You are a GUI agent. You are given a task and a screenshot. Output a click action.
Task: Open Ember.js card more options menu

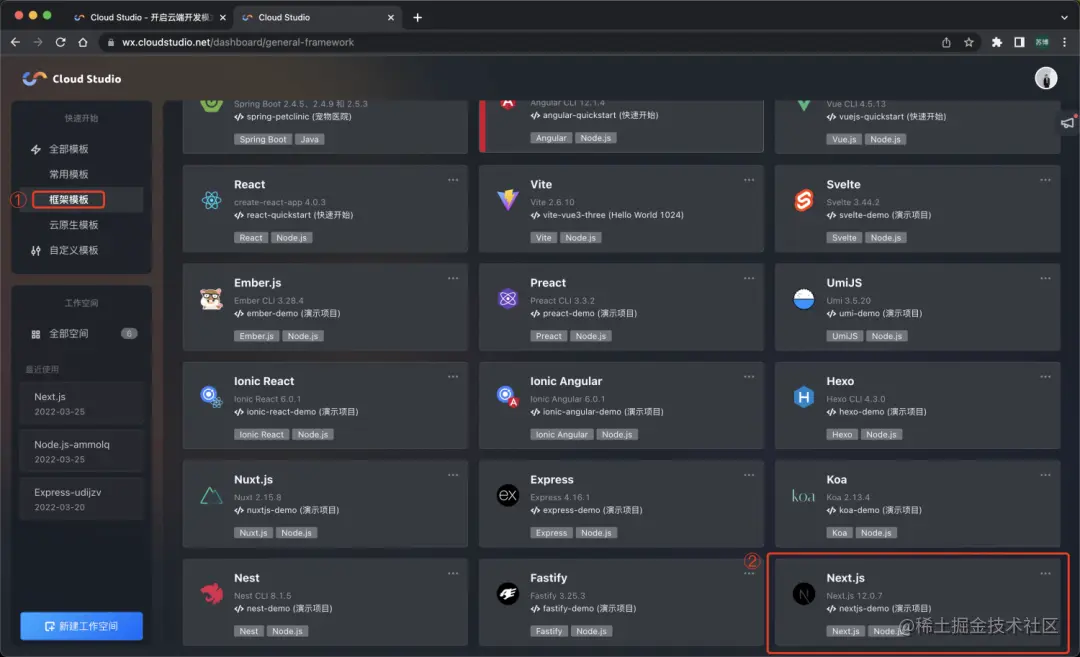click(453, 278)
